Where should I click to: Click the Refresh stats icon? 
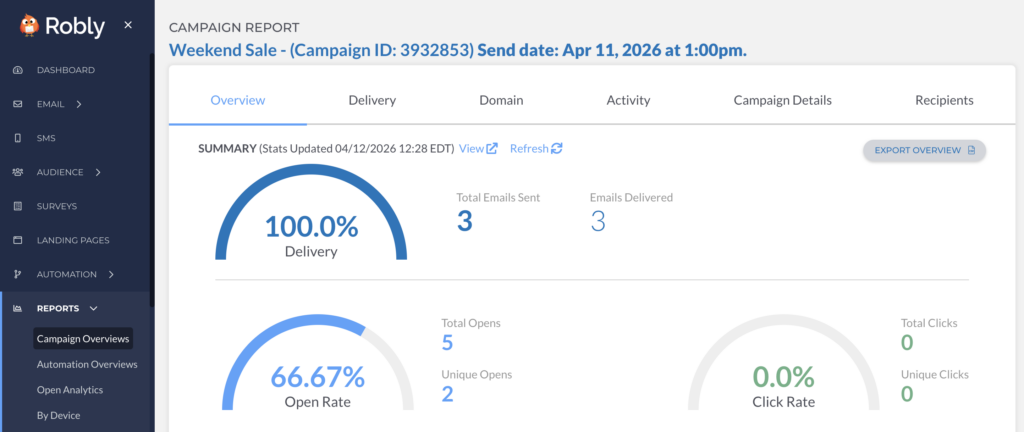tap(556, 149)
